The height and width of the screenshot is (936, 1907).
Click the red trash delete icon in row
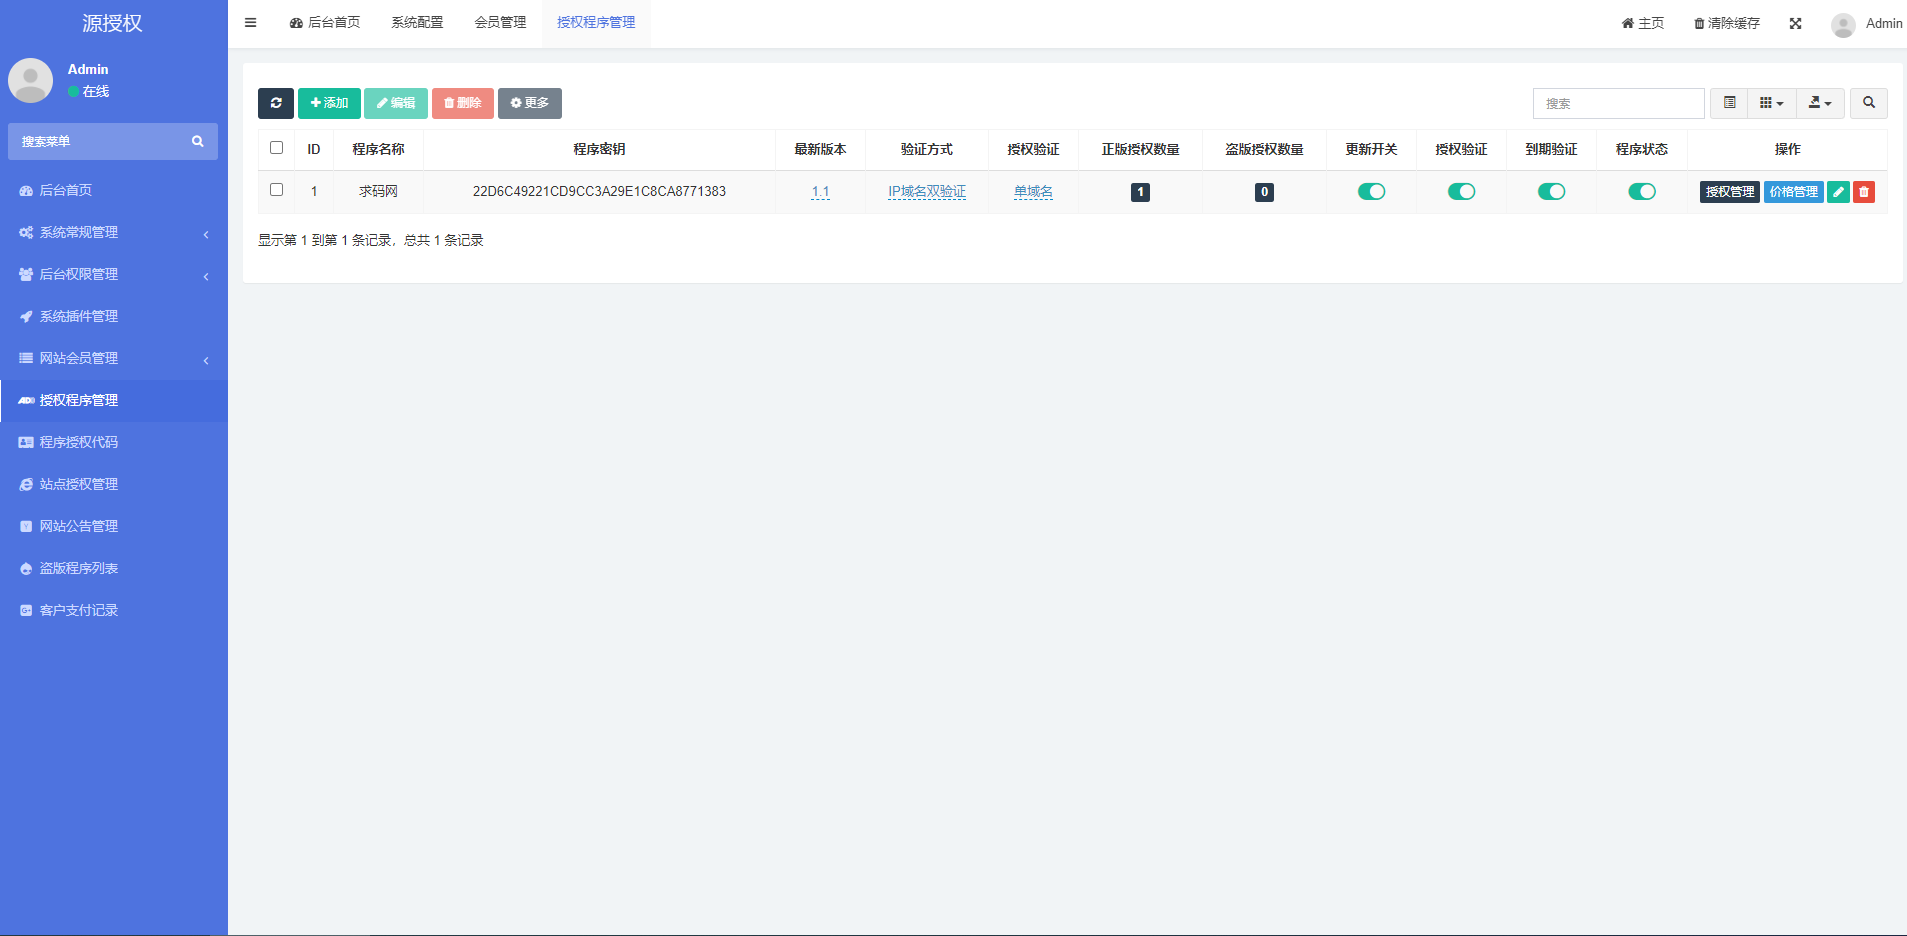click(x=1863, y=192)
